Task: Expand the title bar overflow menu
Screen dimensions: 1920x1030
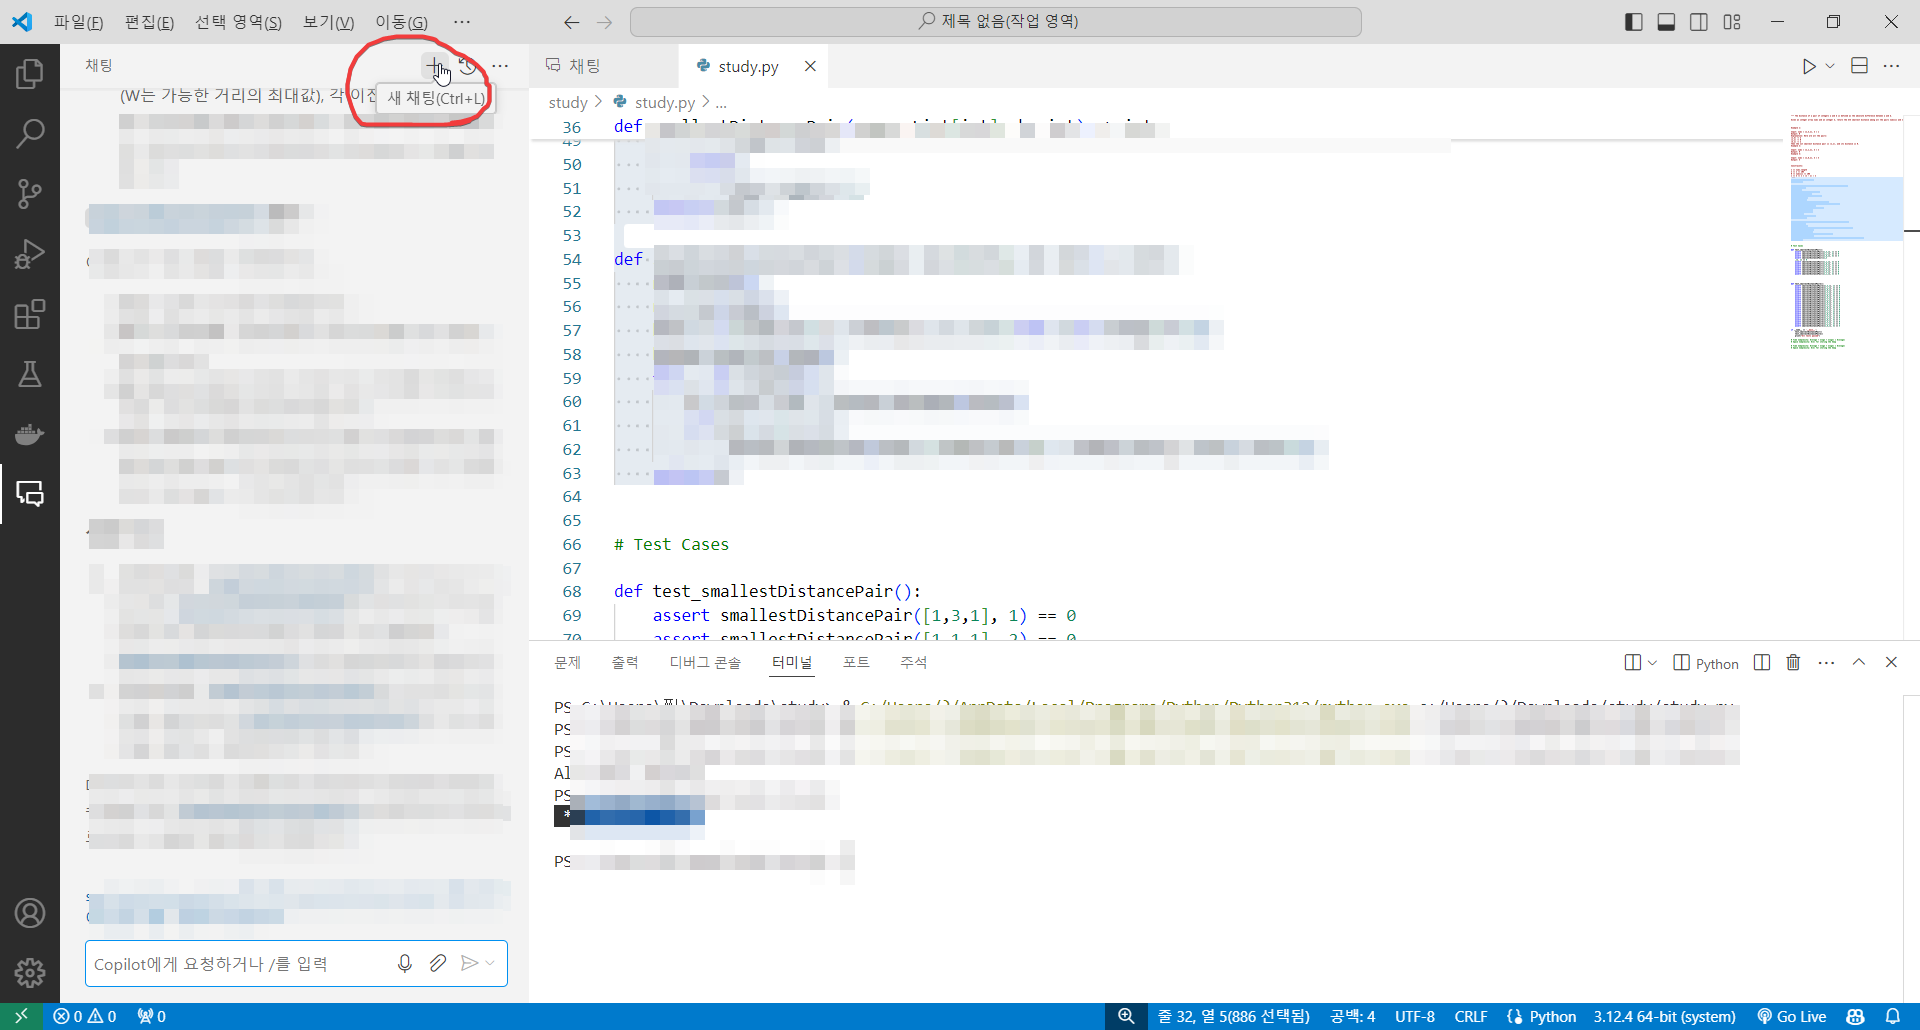Action: 461,22
